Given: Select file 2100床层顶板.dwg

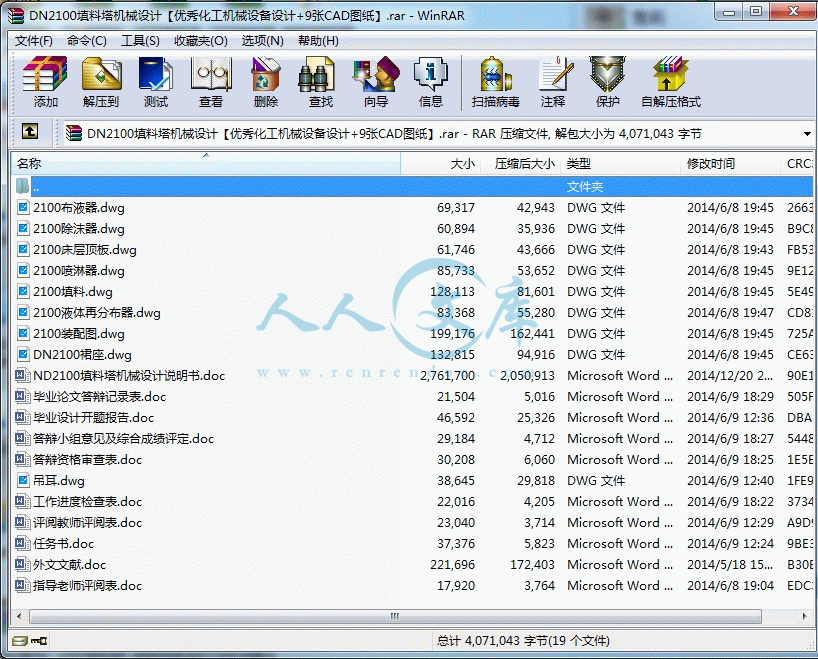Looking at the screenshot, I should tap(85, 249).
